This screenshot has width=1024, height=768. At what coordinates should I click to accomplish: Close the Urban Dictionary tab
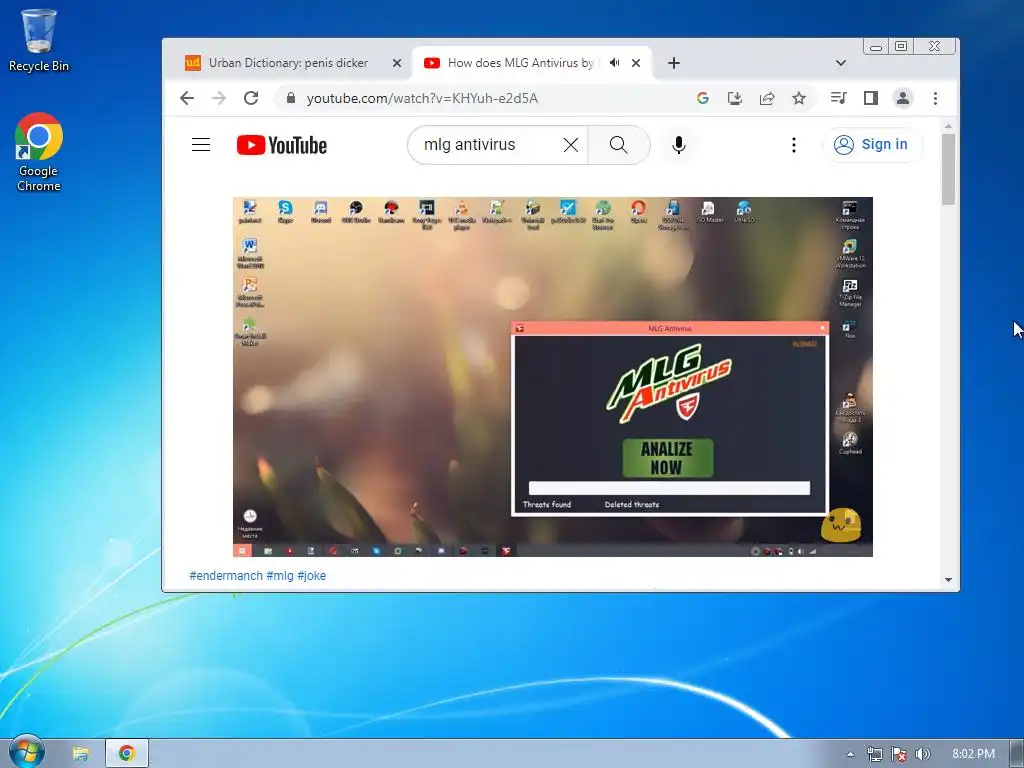point(396,63)
